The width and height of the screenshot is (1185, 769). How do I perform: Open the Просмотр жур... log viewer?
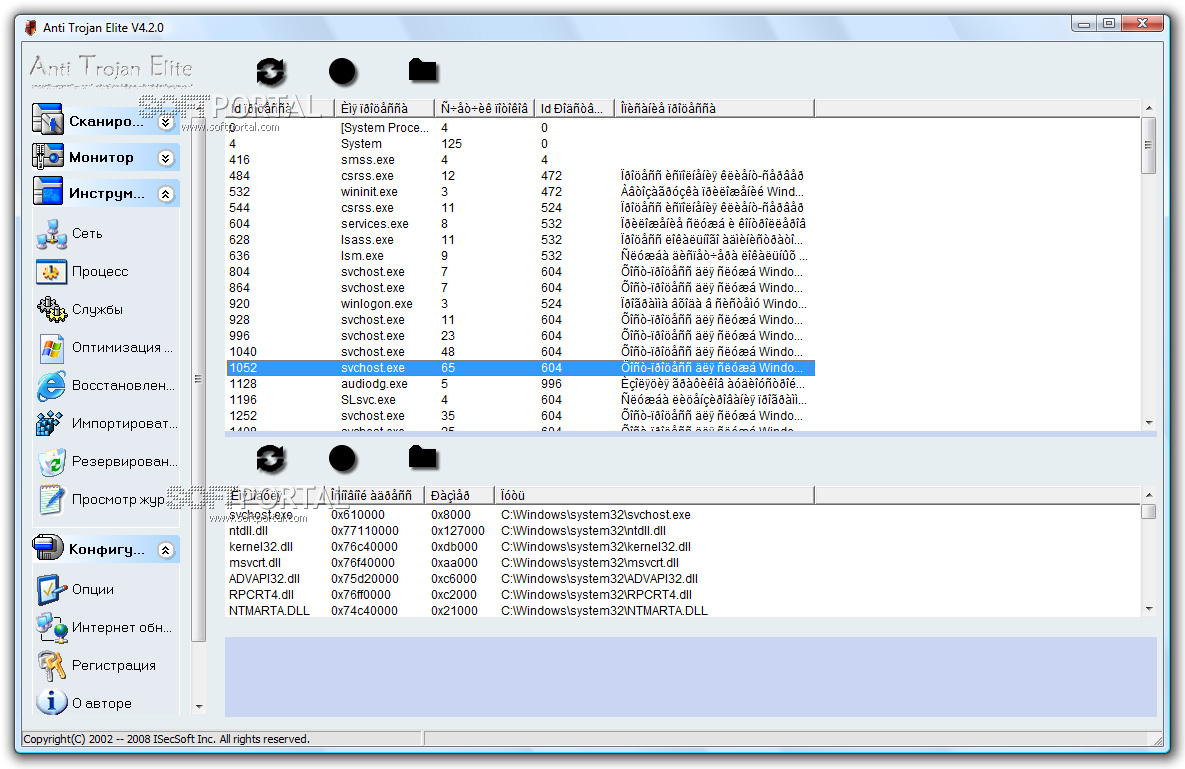(101, 499)
